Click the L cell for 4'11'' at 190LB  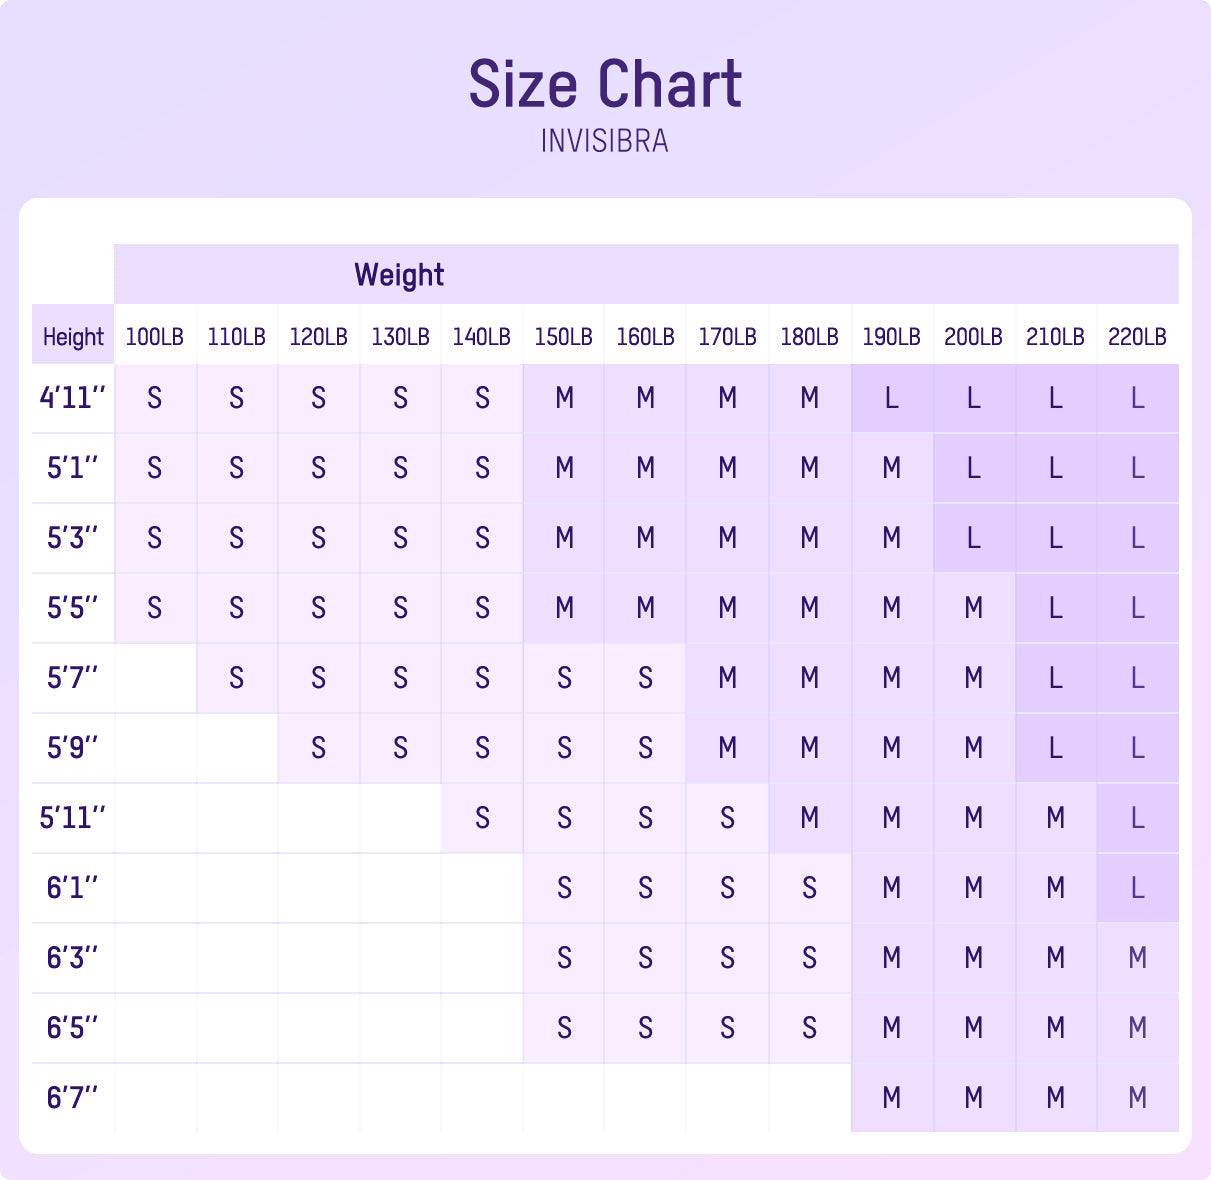[x=892, y=398]
